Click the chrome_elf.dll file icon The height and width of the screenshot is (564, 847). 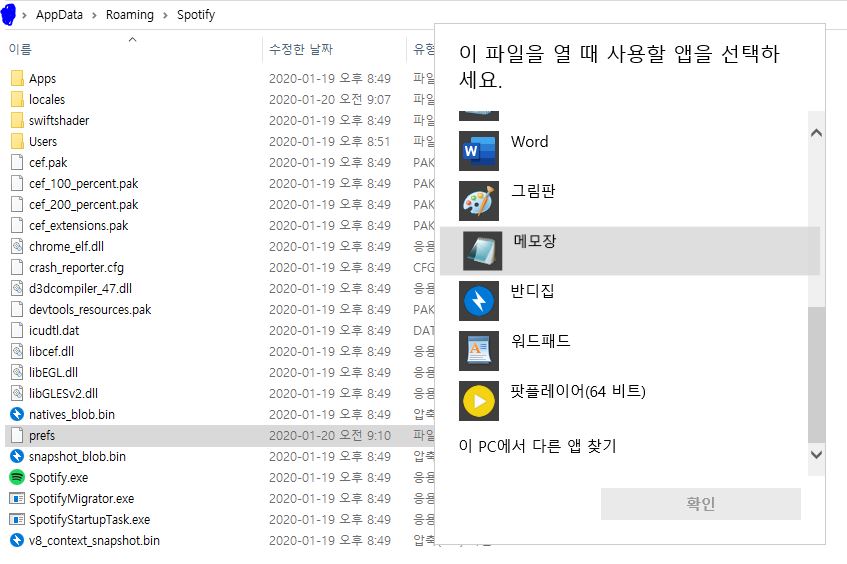click(17, 246)
